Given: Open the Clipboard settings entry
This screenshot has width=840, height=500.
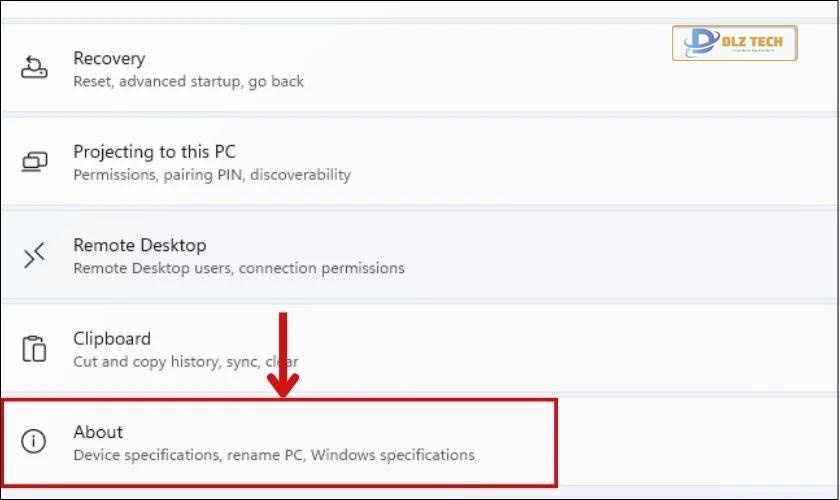Looking at the screenshot, I should (112, 338).
